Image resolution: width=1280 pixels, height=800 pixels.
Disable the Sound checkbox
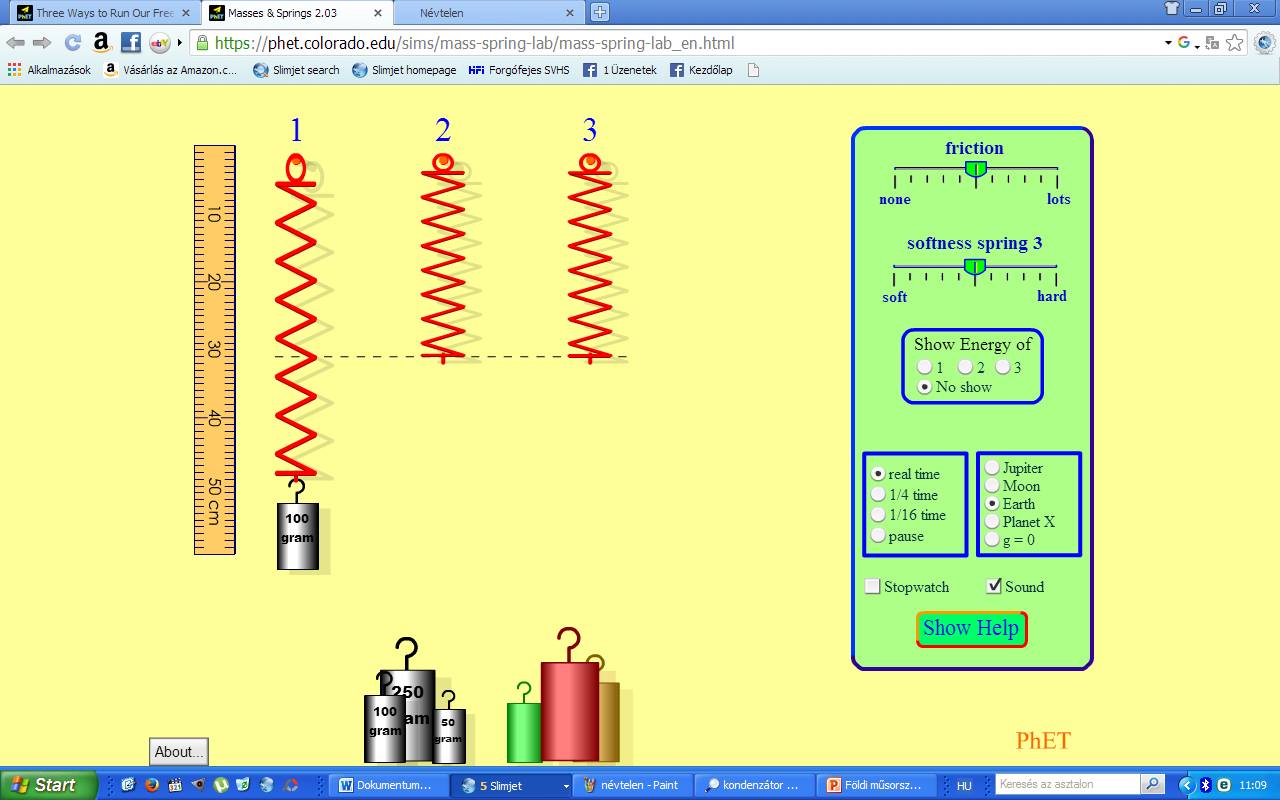click(993, 587)
